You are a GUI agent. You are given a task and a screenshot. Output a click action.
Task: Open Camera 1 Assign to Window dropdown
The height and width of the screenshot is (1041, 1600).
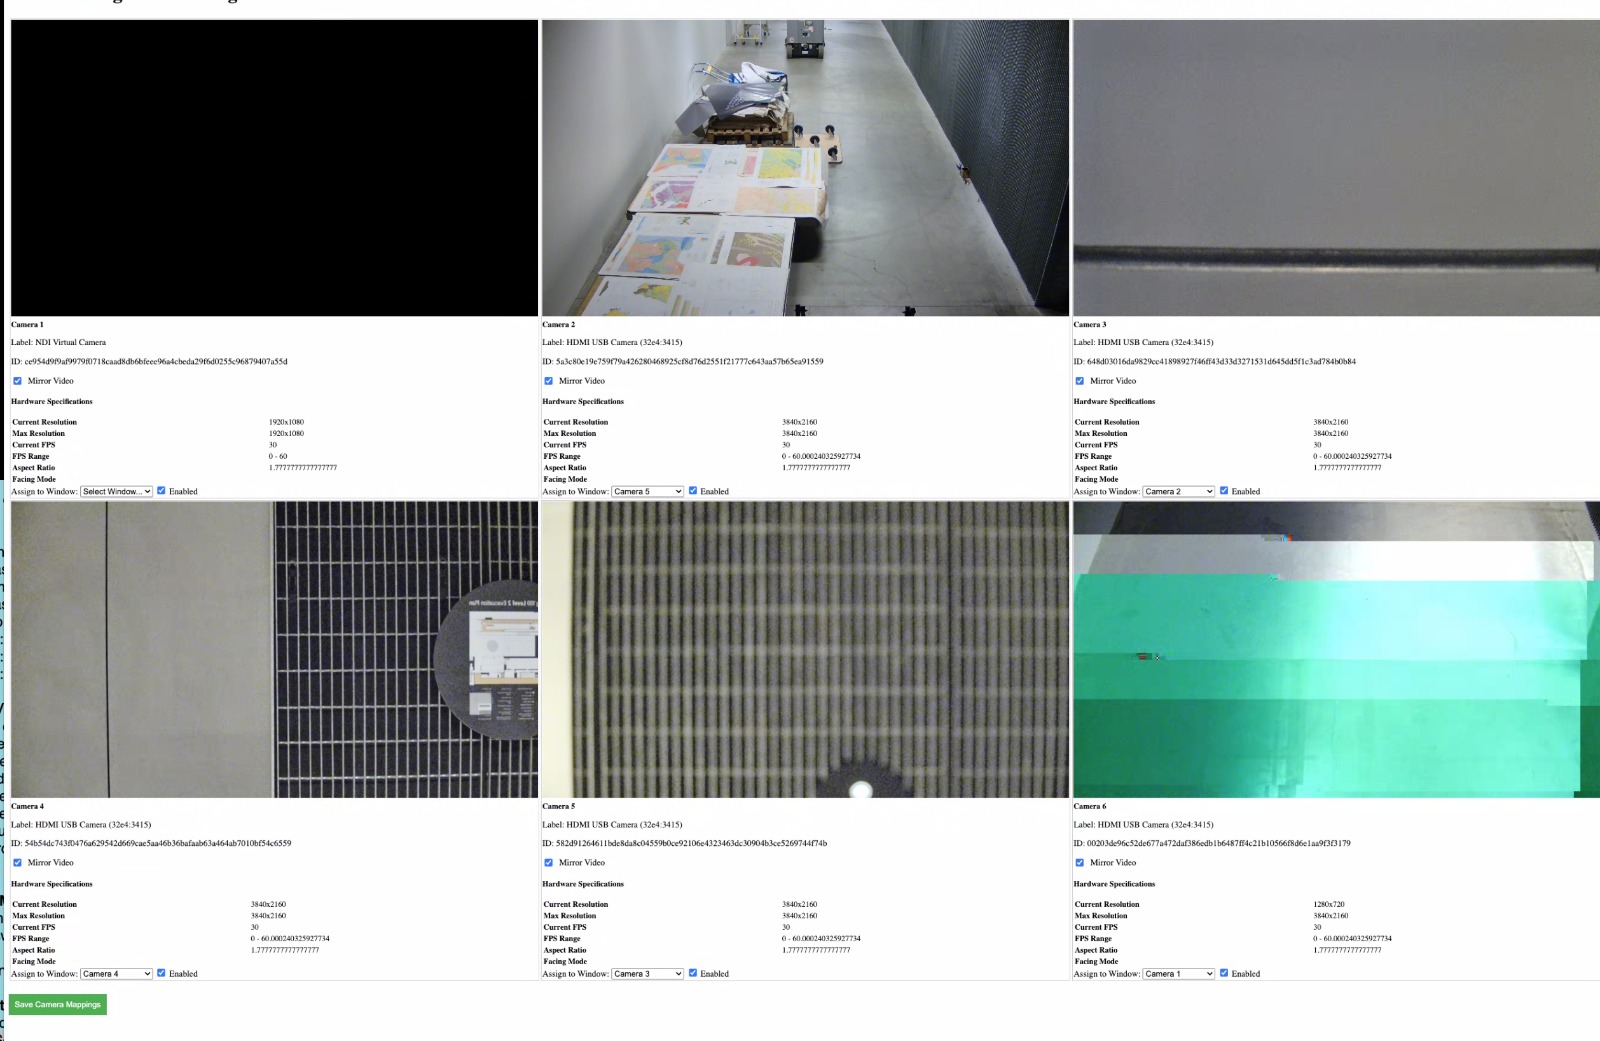[x=116, y=492]
